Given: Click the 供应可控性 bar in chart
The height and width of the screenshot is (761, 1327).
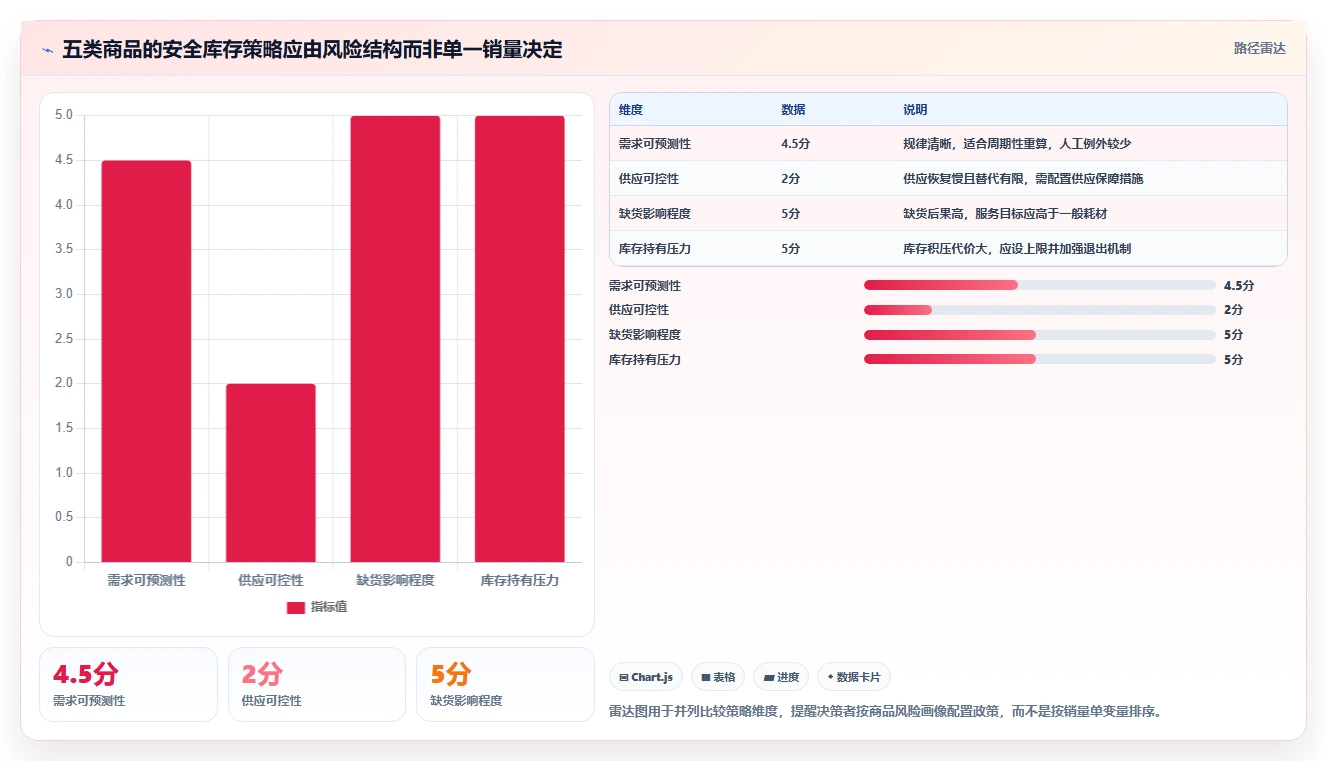Looking at the screenshot, I should pyautogui.click(x=271, y=473).
